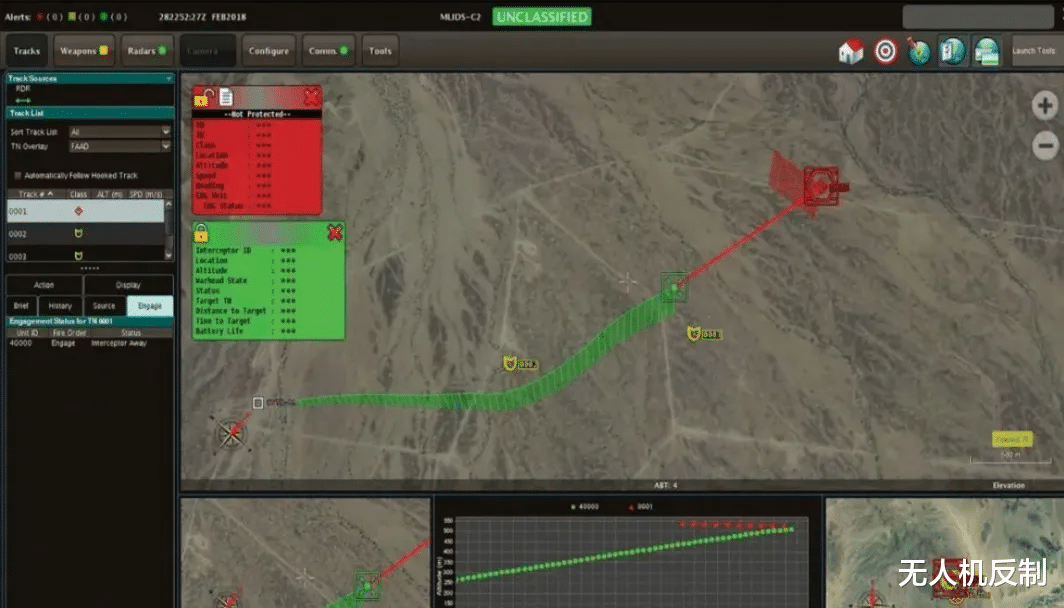Click the Class column header

tap(79, 194)
